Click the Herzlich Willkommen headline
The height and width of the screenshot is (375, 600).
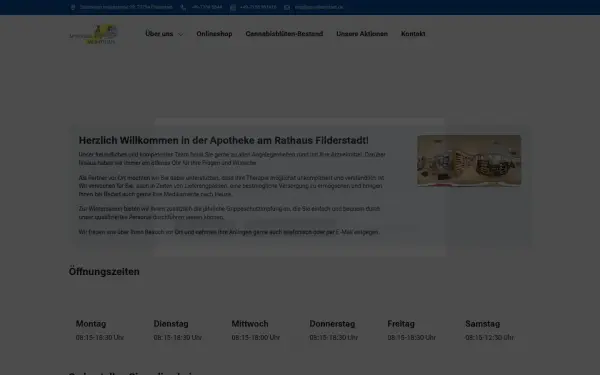click(x=223, y=140)
